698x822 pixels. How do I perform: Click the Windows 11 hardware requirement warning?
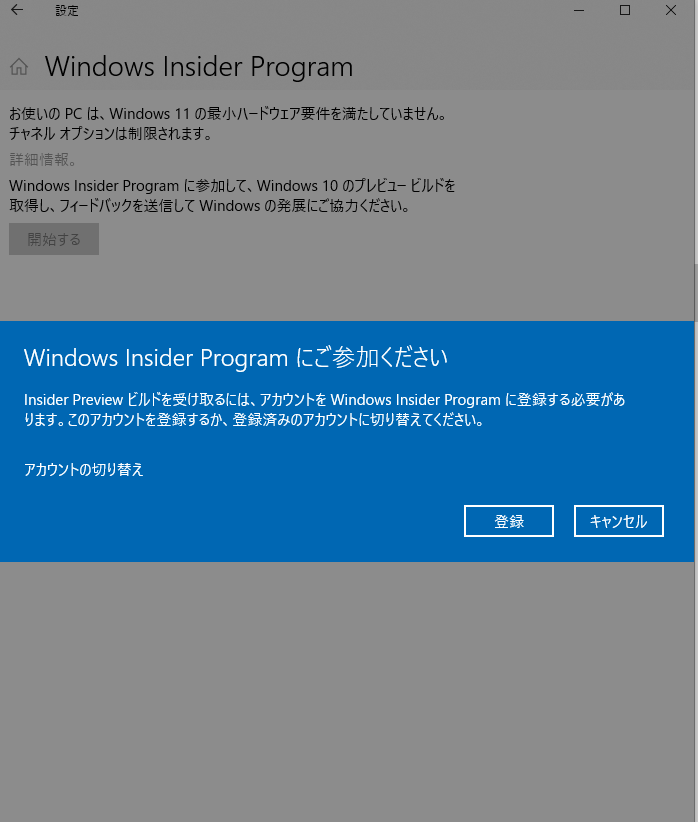(x=228, y=114)
